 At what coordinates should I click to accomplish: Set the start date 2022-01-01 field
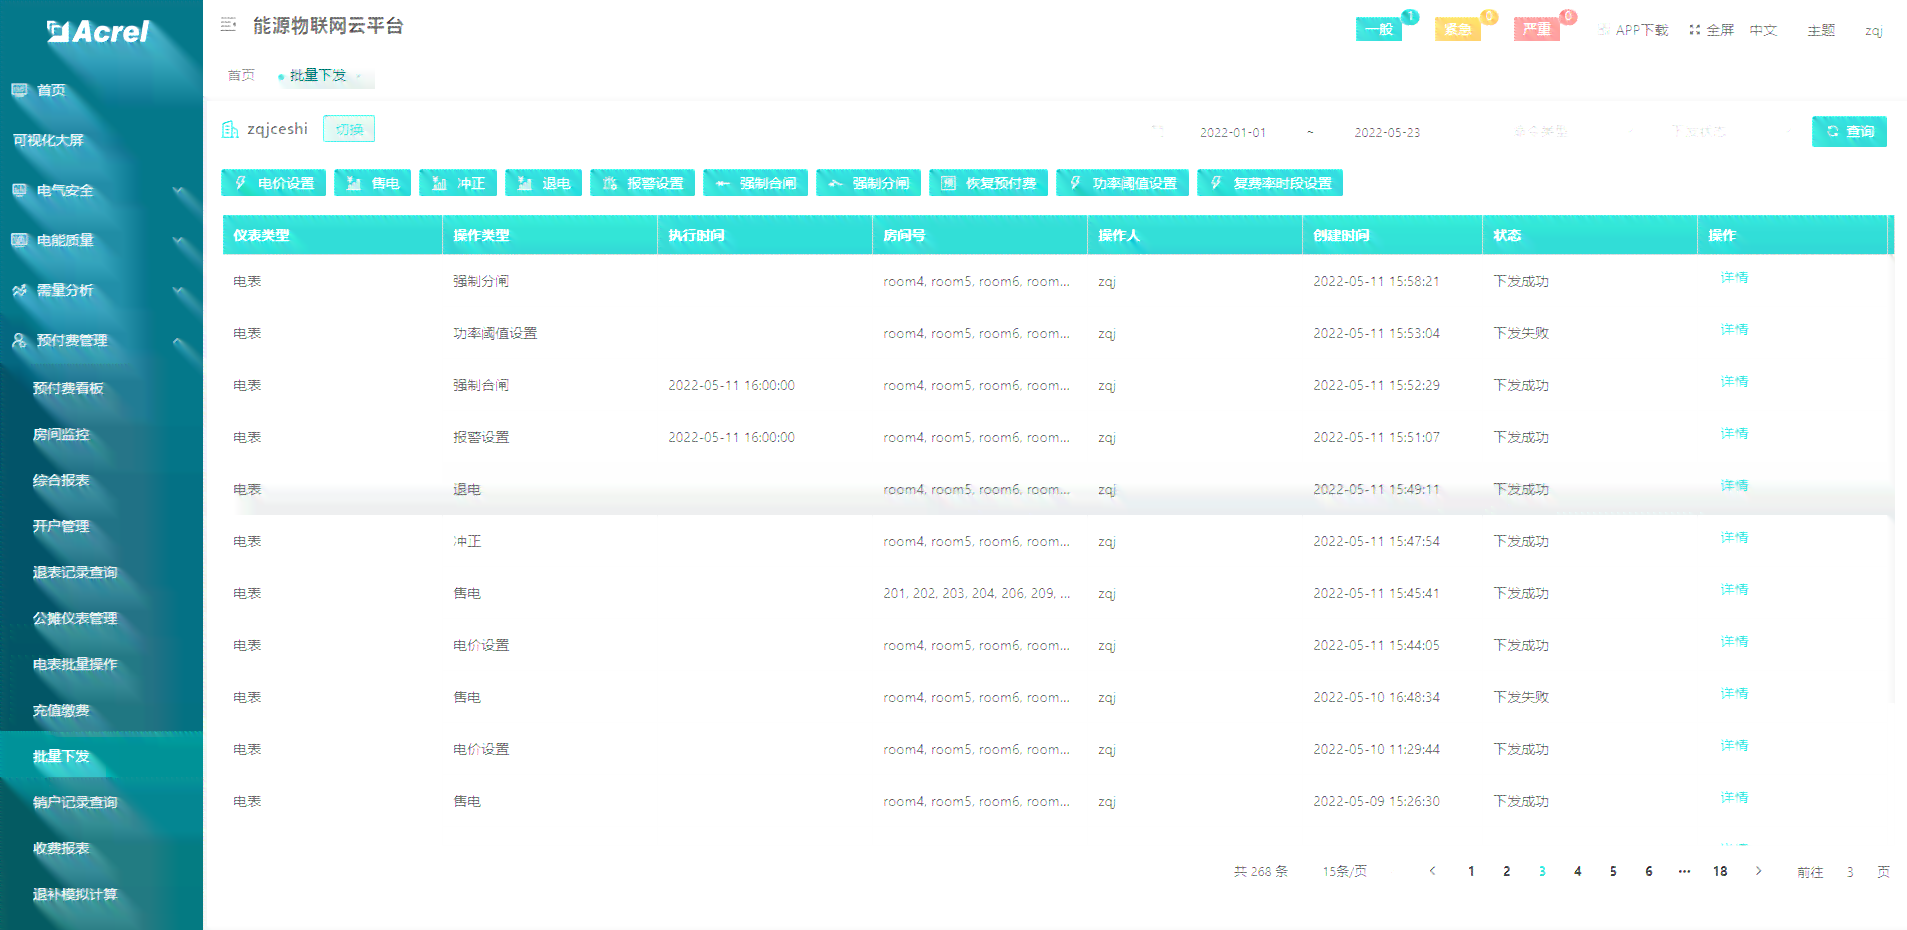pyautogui.click(x=1233, y=132)
